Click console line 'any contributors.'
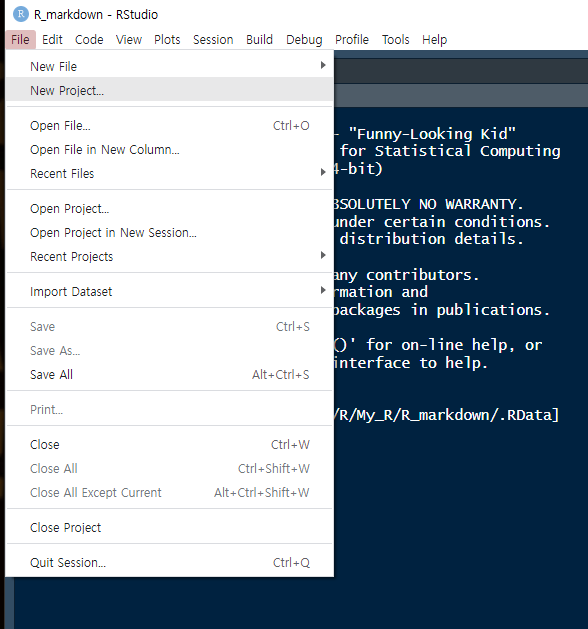The image size is (588, 629). click(x=406, y=275)
